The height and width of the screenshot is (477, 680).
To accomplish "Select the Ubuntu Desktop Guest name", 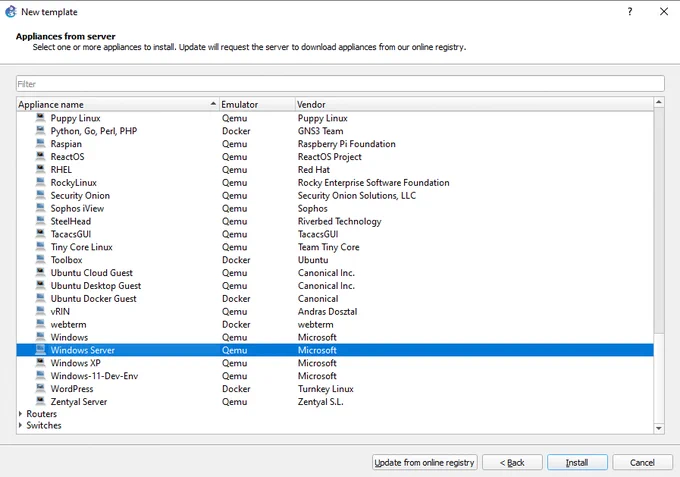I will [x=96, y=286].
